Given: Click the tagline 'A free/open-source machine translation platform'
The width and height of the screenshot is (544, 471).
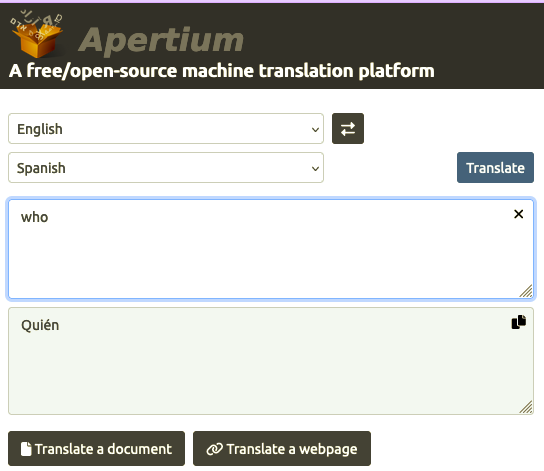Looking at the screenshot, I should click(x=221, y=71).
